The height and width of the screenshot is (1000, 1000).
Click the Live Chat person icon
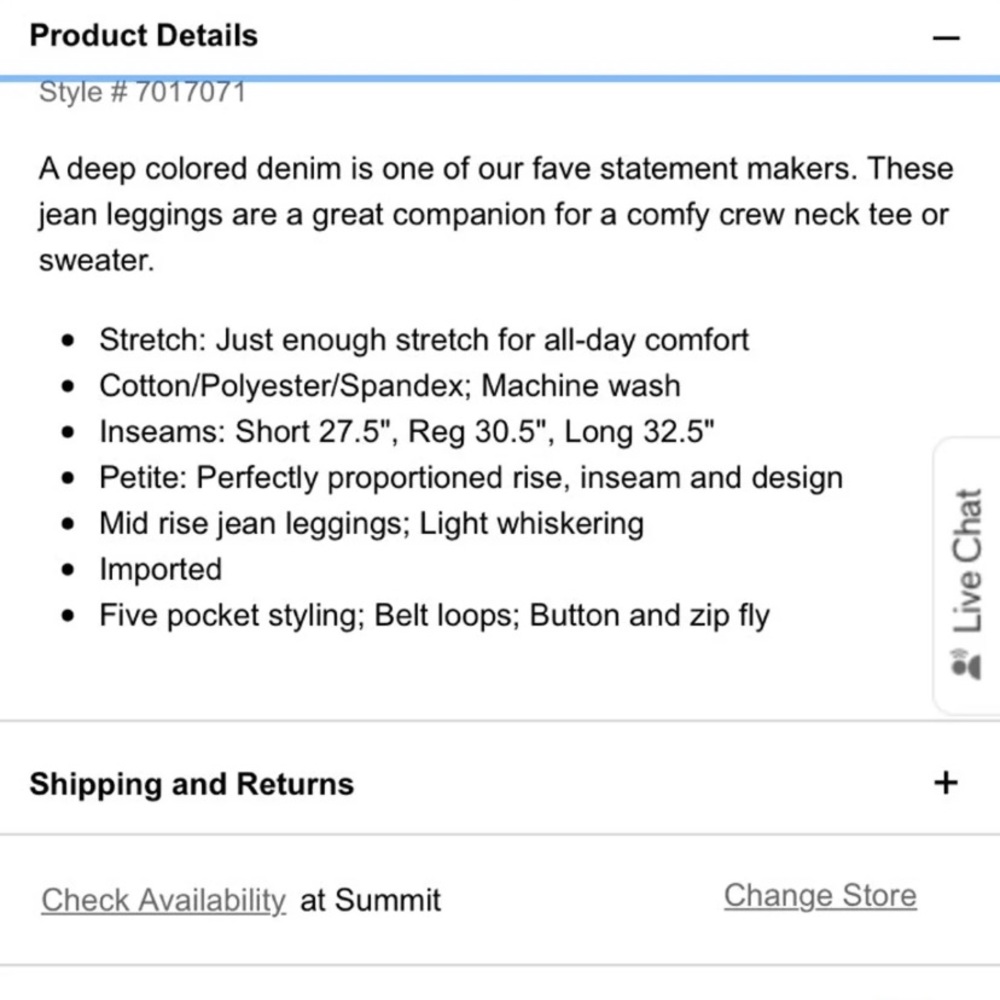click(x=966, y=665)
